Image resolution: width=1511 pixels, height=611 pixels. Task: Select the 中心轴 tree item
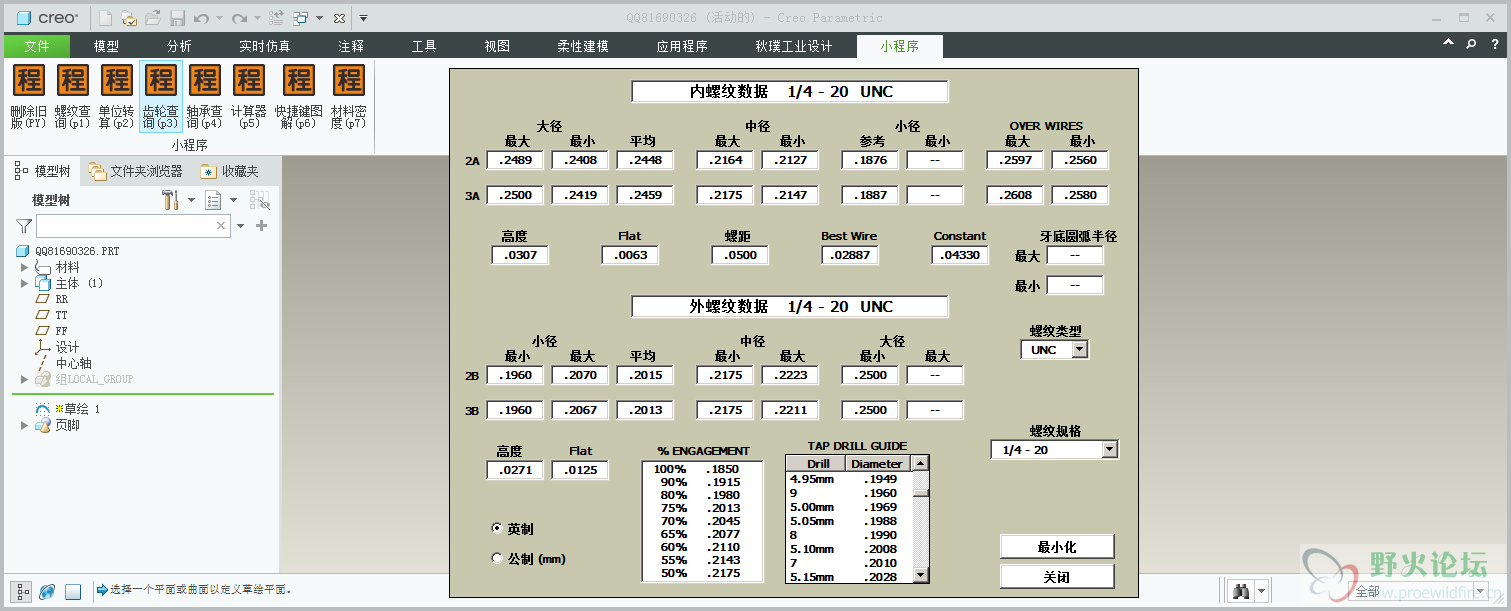(x=64, y=363)
